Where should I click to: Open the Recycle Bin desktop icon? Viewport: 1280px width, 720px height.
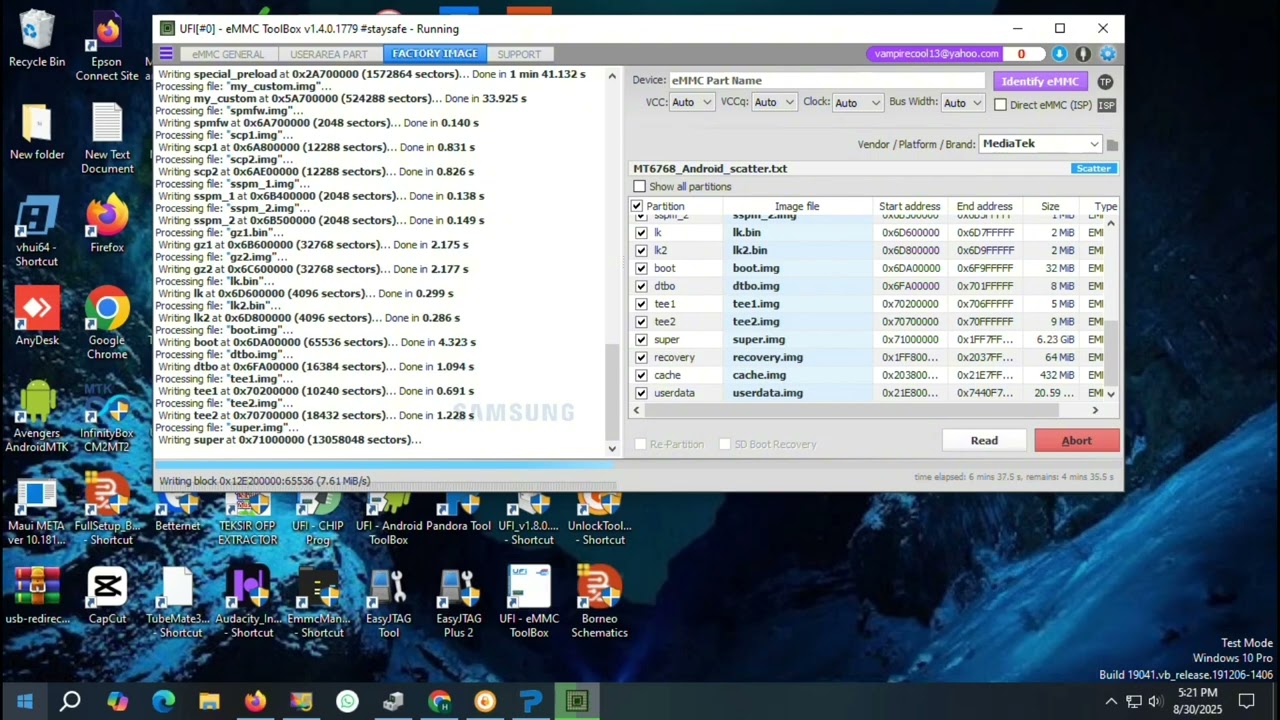pos(37,40)
